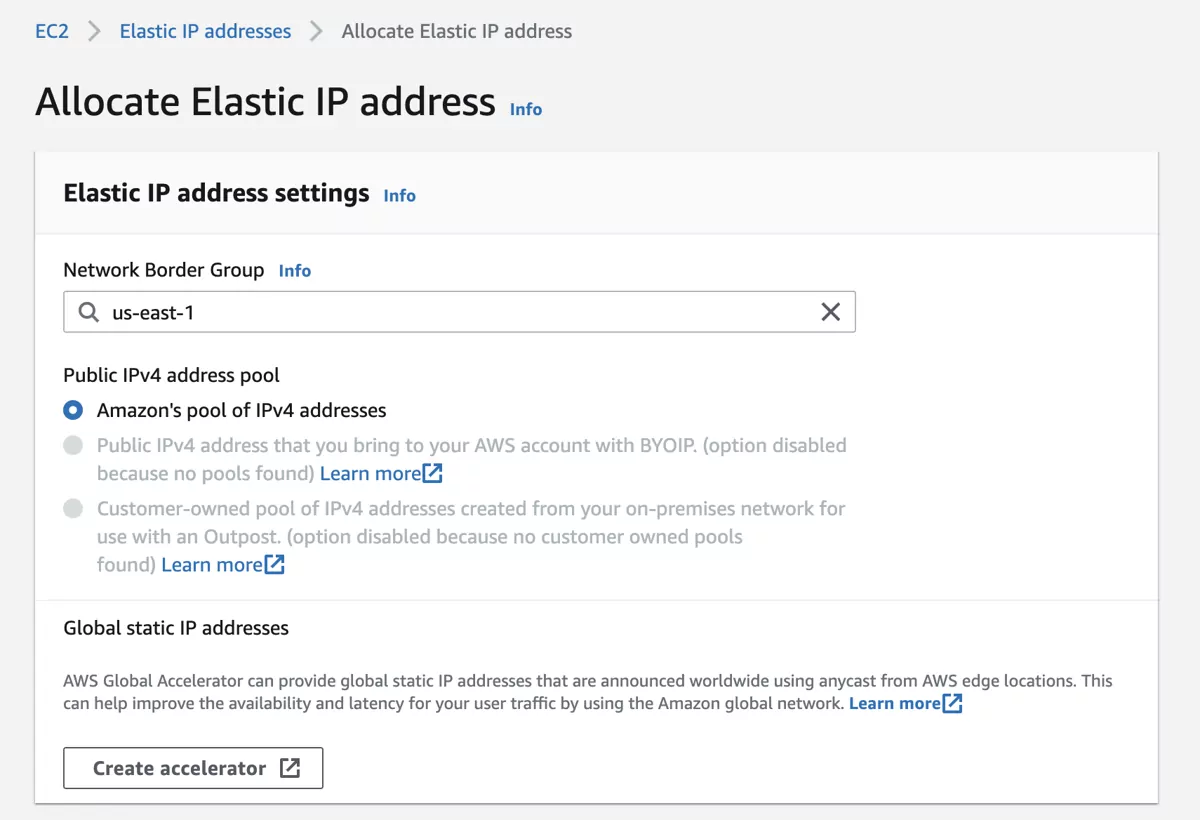Click the breadcrumb chevron after EC2
The image size is (1200, 820).
click(93, 31)
